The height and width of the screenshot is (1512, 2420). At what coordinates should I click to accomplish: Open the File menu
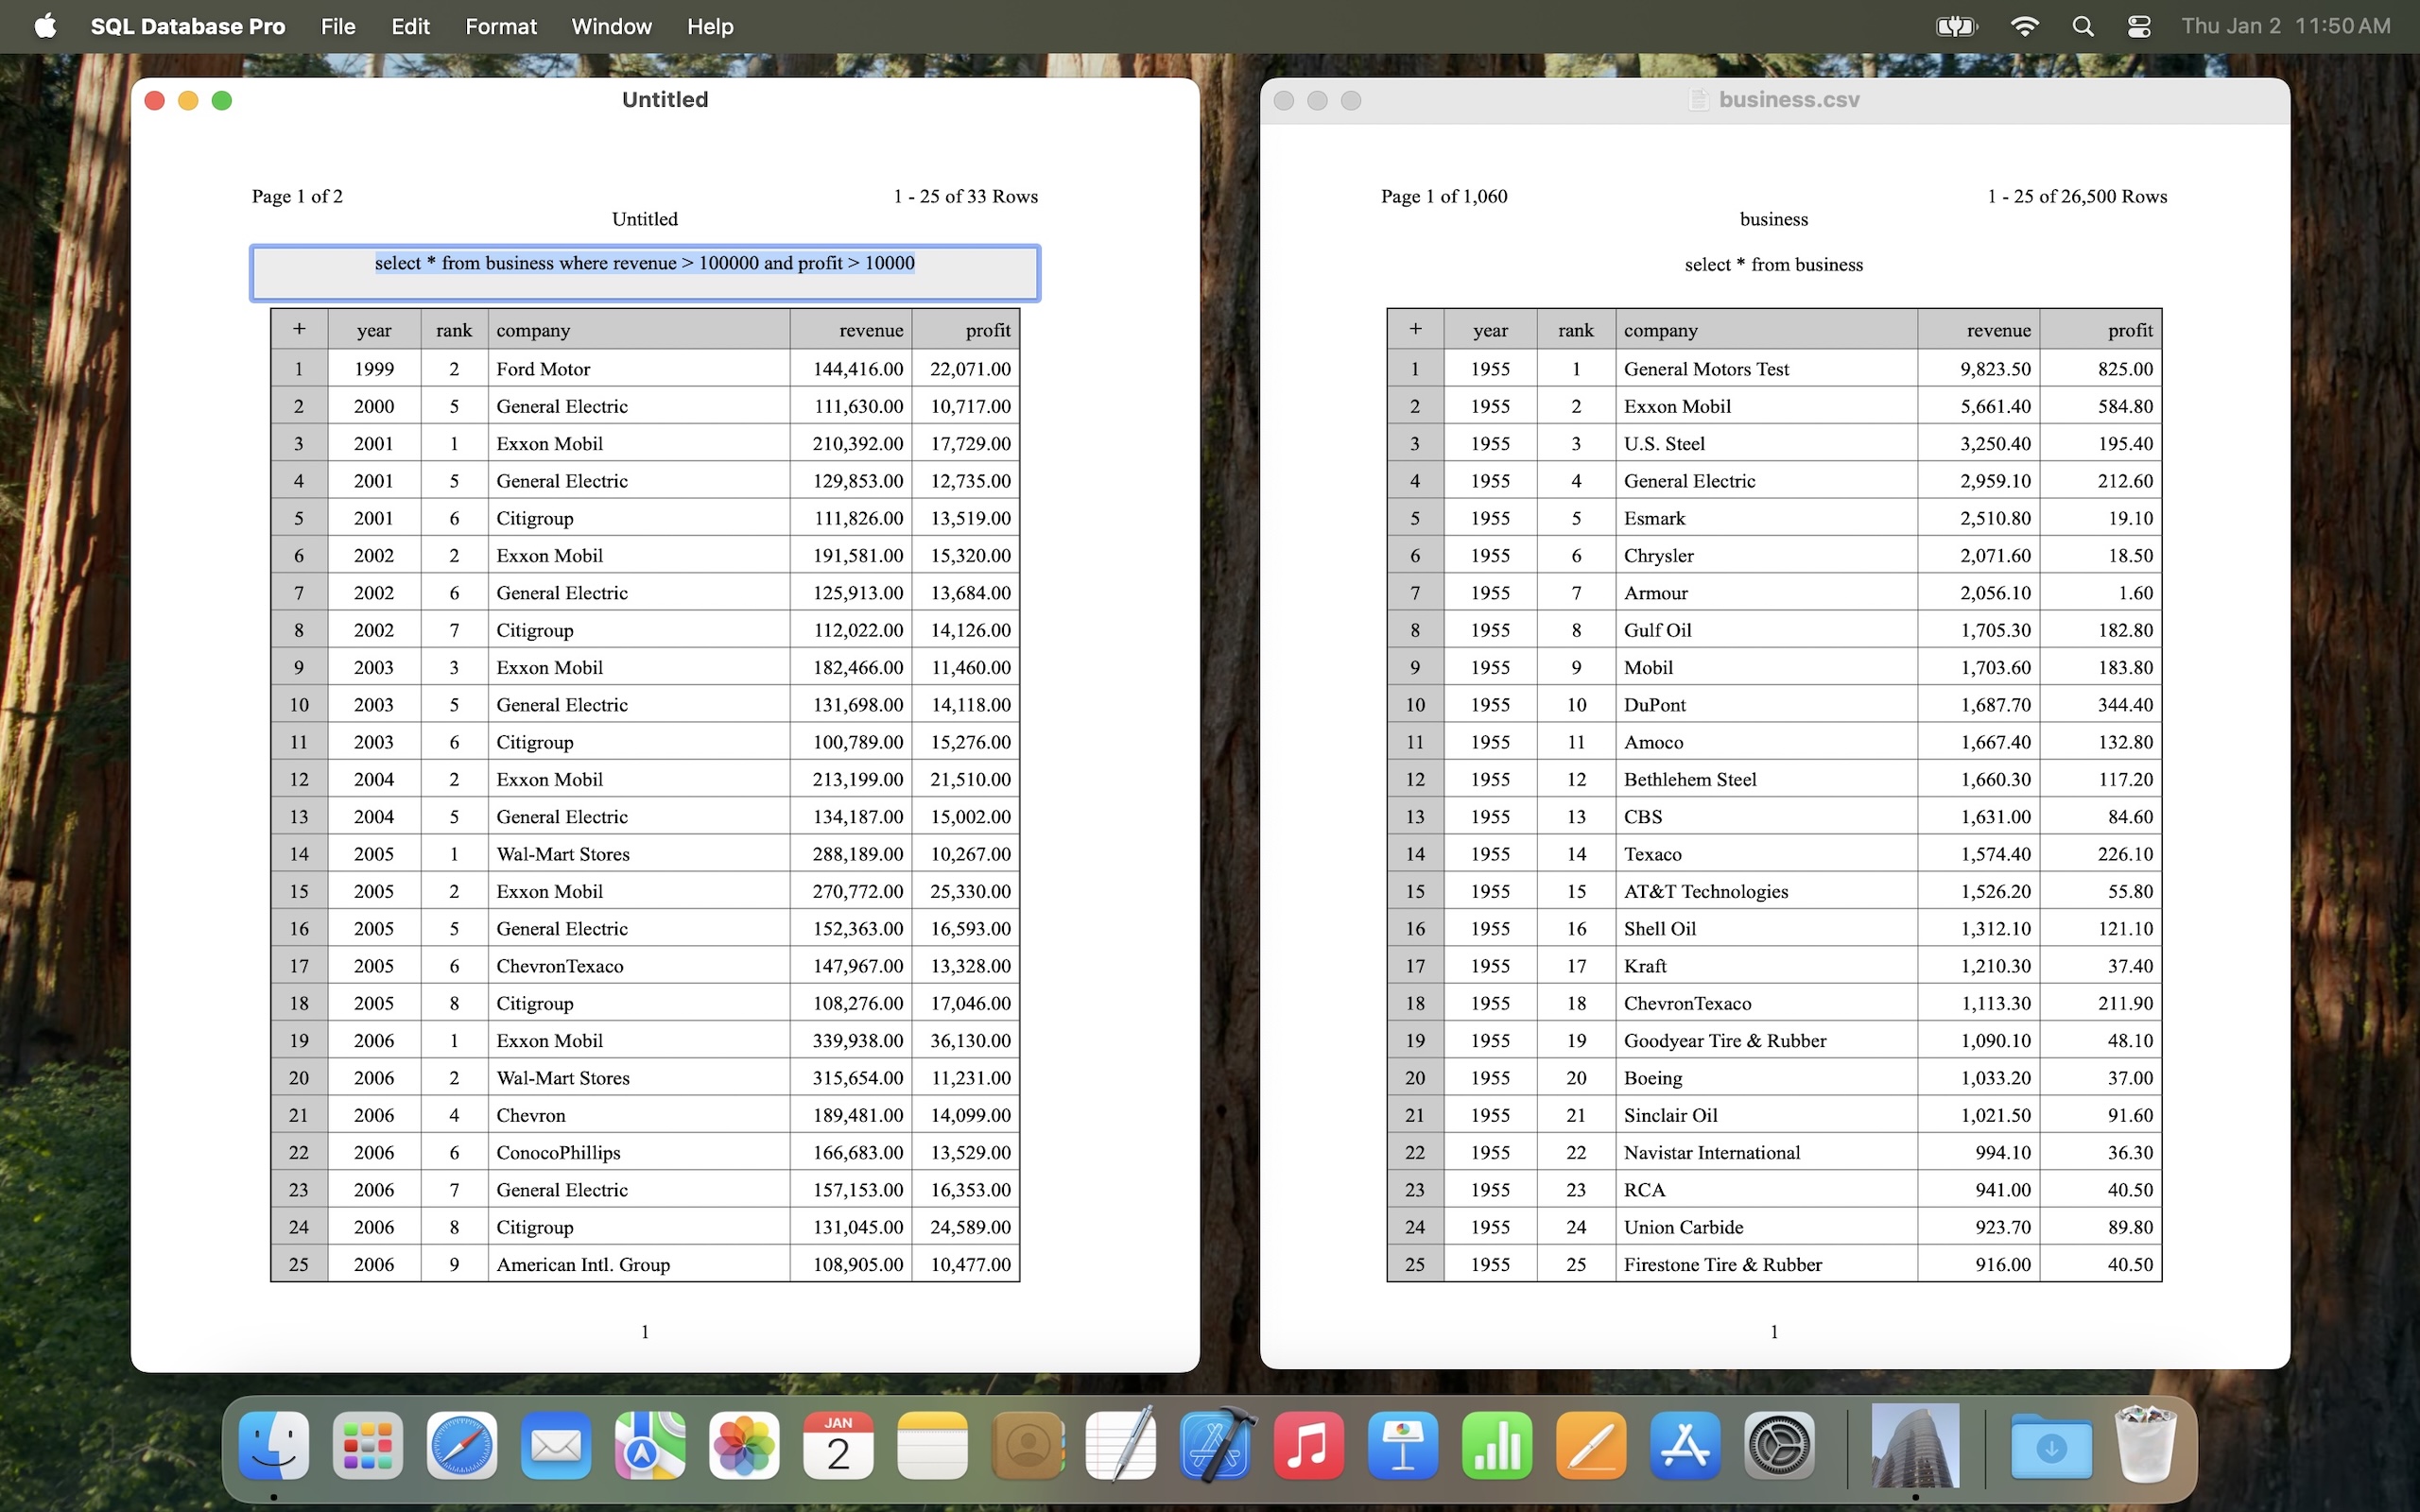(x=338, y=26)
